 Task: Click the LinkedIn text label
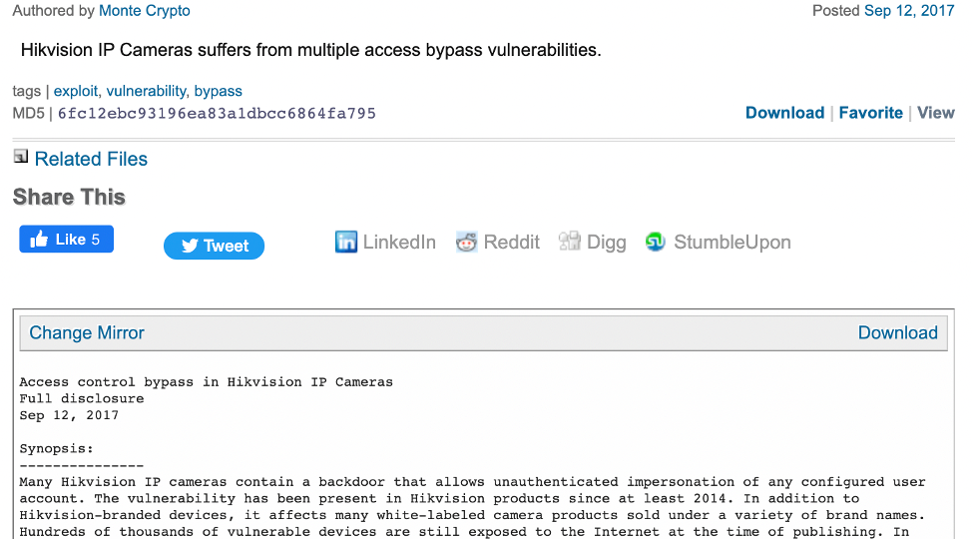[399, 242]
